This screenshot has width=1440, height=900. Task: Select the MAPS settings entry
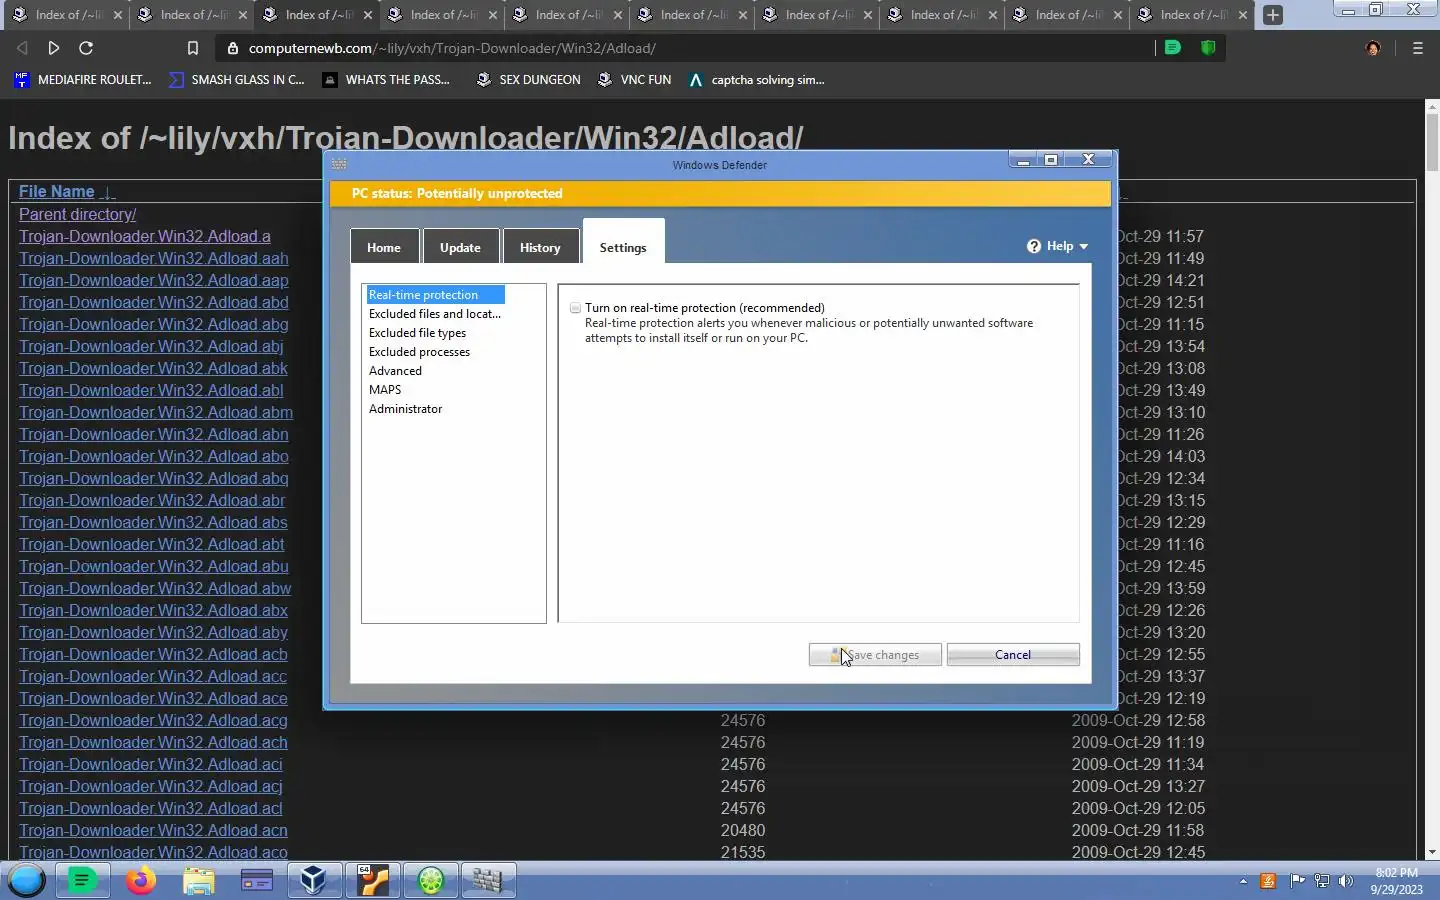[x=385, y=390]
